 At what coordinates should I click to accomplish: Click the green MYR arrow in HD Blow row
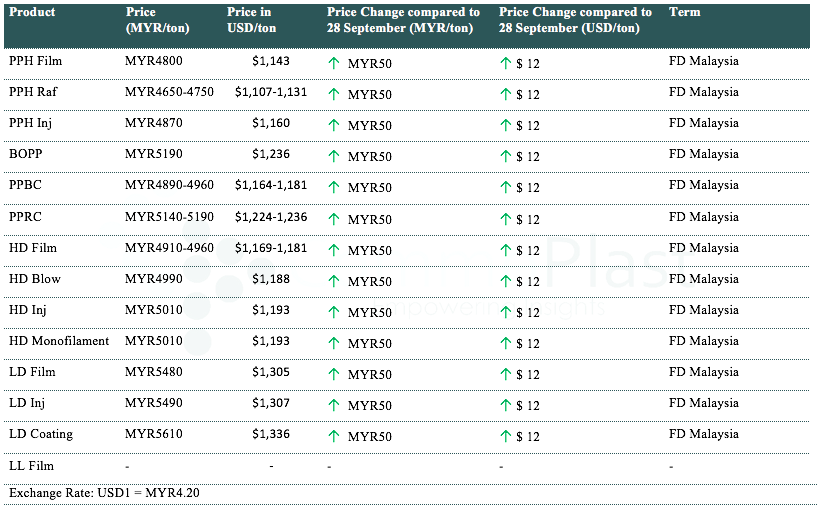tap(334, 281)
